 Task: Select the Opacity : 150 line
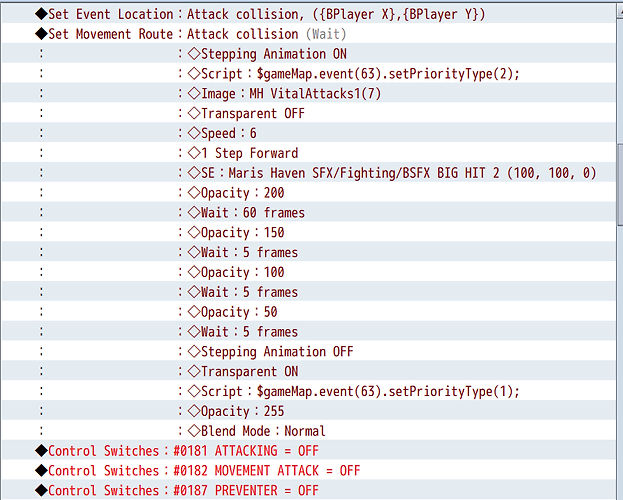pos(308,233)
